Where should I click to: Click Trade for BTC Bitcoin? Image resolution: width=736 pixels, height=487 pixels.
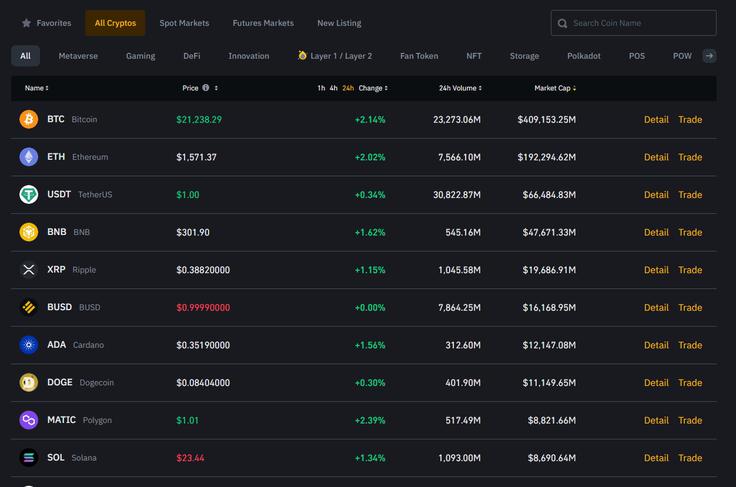click(x=690, y=120)
